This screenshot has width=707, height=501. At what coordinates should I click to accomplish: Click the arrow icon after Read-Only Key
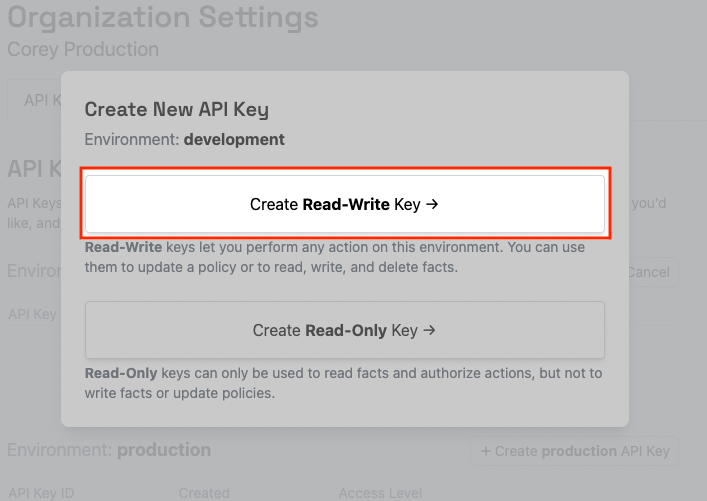click(x=429, y=330)
